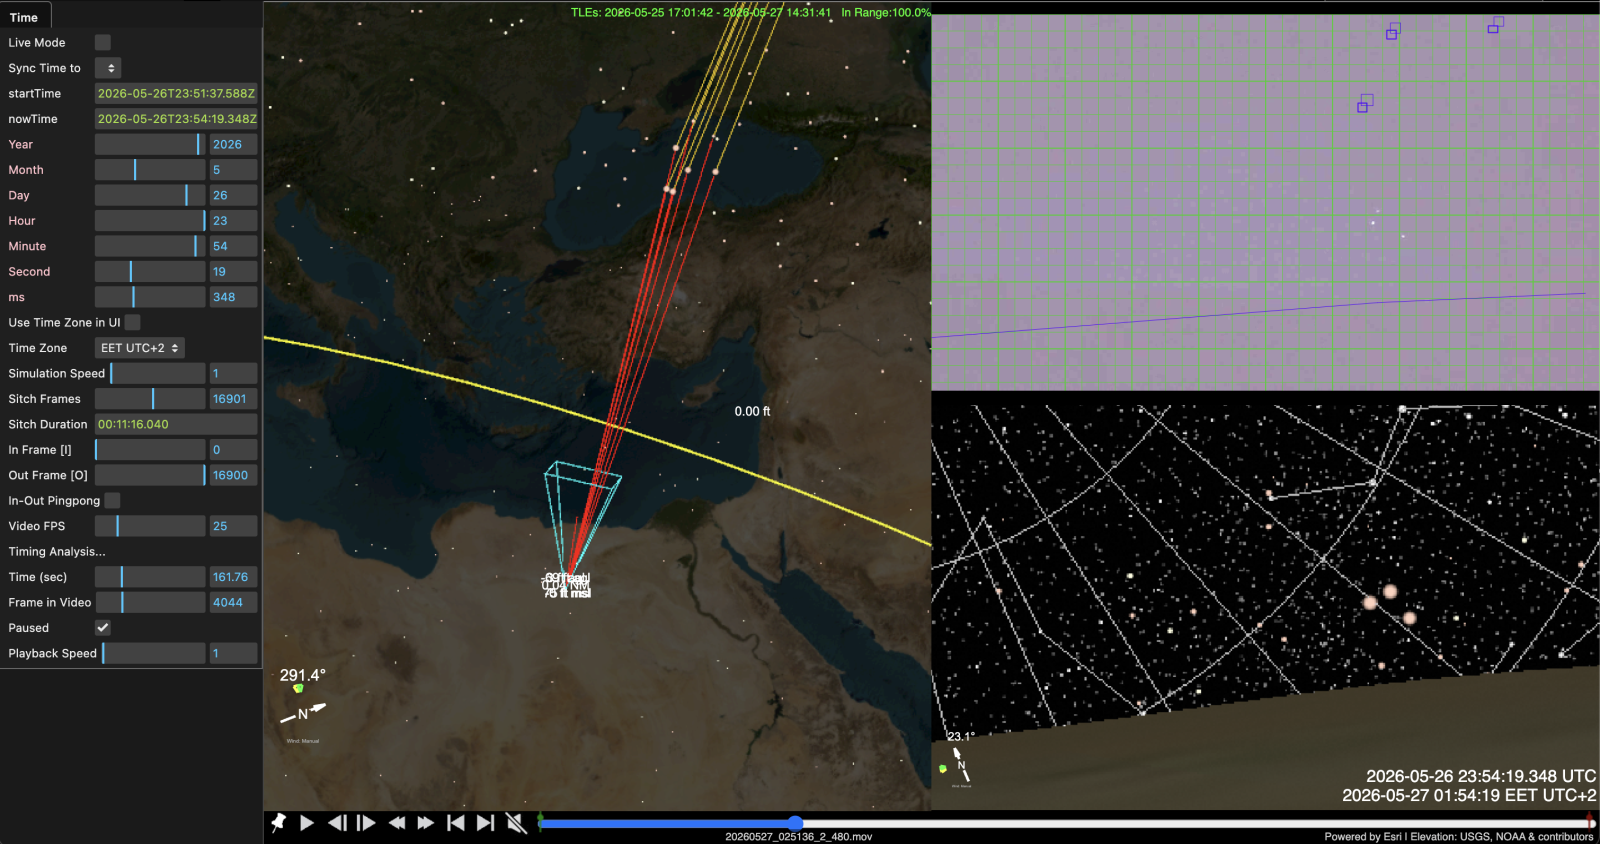Click the blue timeline scrubber handle
1600x844 pixels.
point(795,823)
